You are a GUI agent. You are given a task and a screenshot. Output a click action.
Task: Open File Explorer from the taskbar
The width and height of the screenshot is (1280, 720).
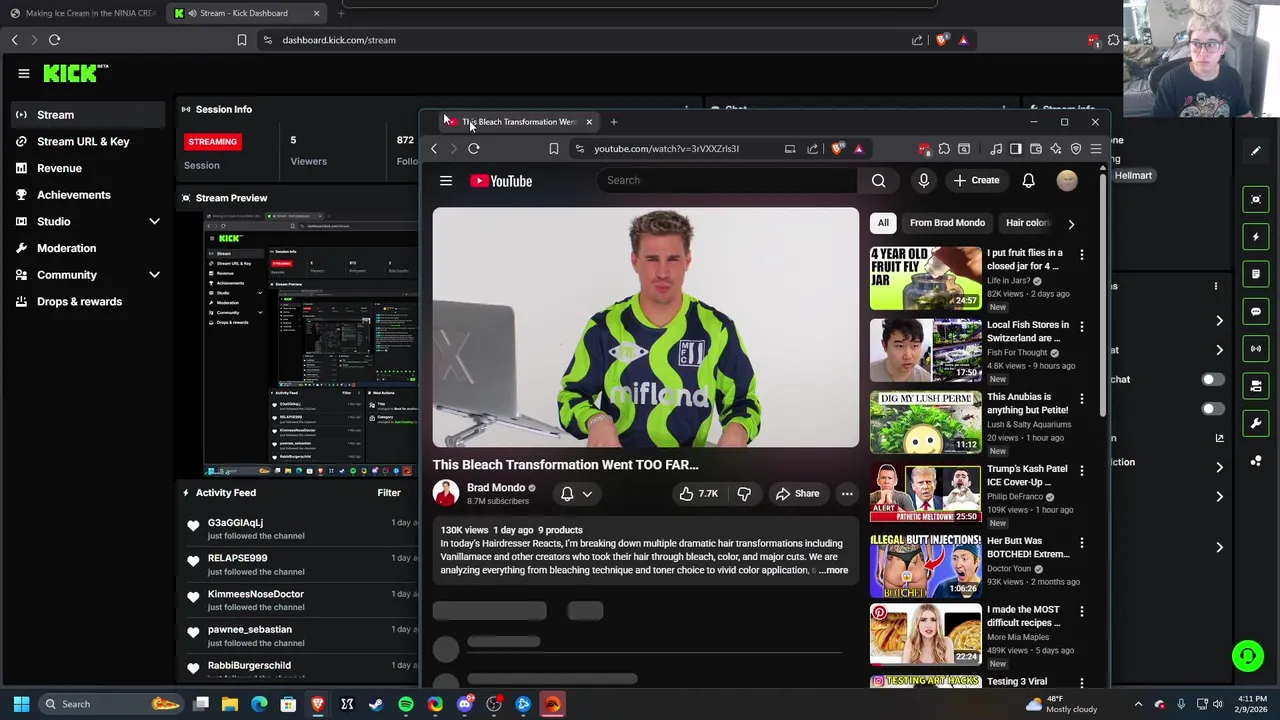click(x=230, y=704)
